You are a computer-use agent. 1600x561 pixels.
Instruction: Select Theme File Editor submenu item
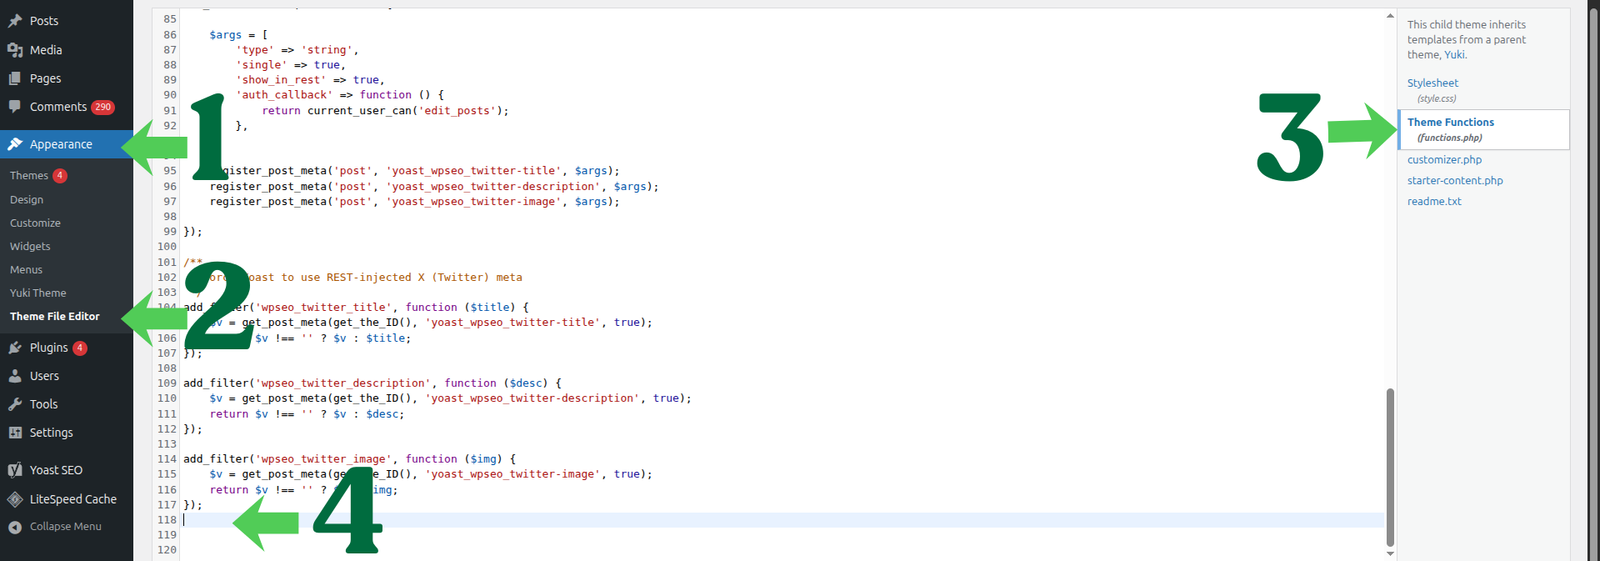click(55, 317)
